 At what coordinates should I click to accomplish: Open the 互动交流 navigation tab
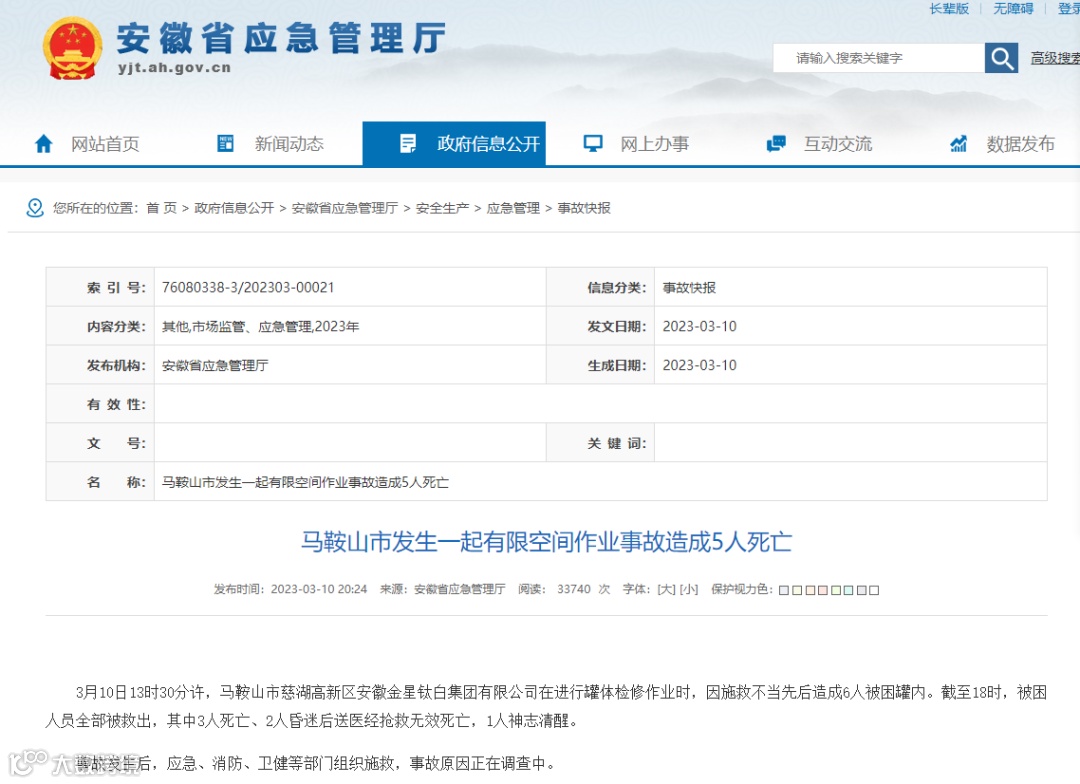coord(838,143)
